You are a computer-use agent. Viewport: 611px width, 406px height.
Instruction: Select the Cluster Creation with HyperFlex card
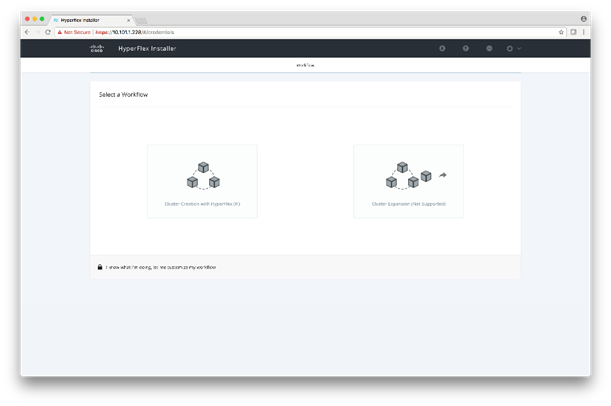[202, 181]
